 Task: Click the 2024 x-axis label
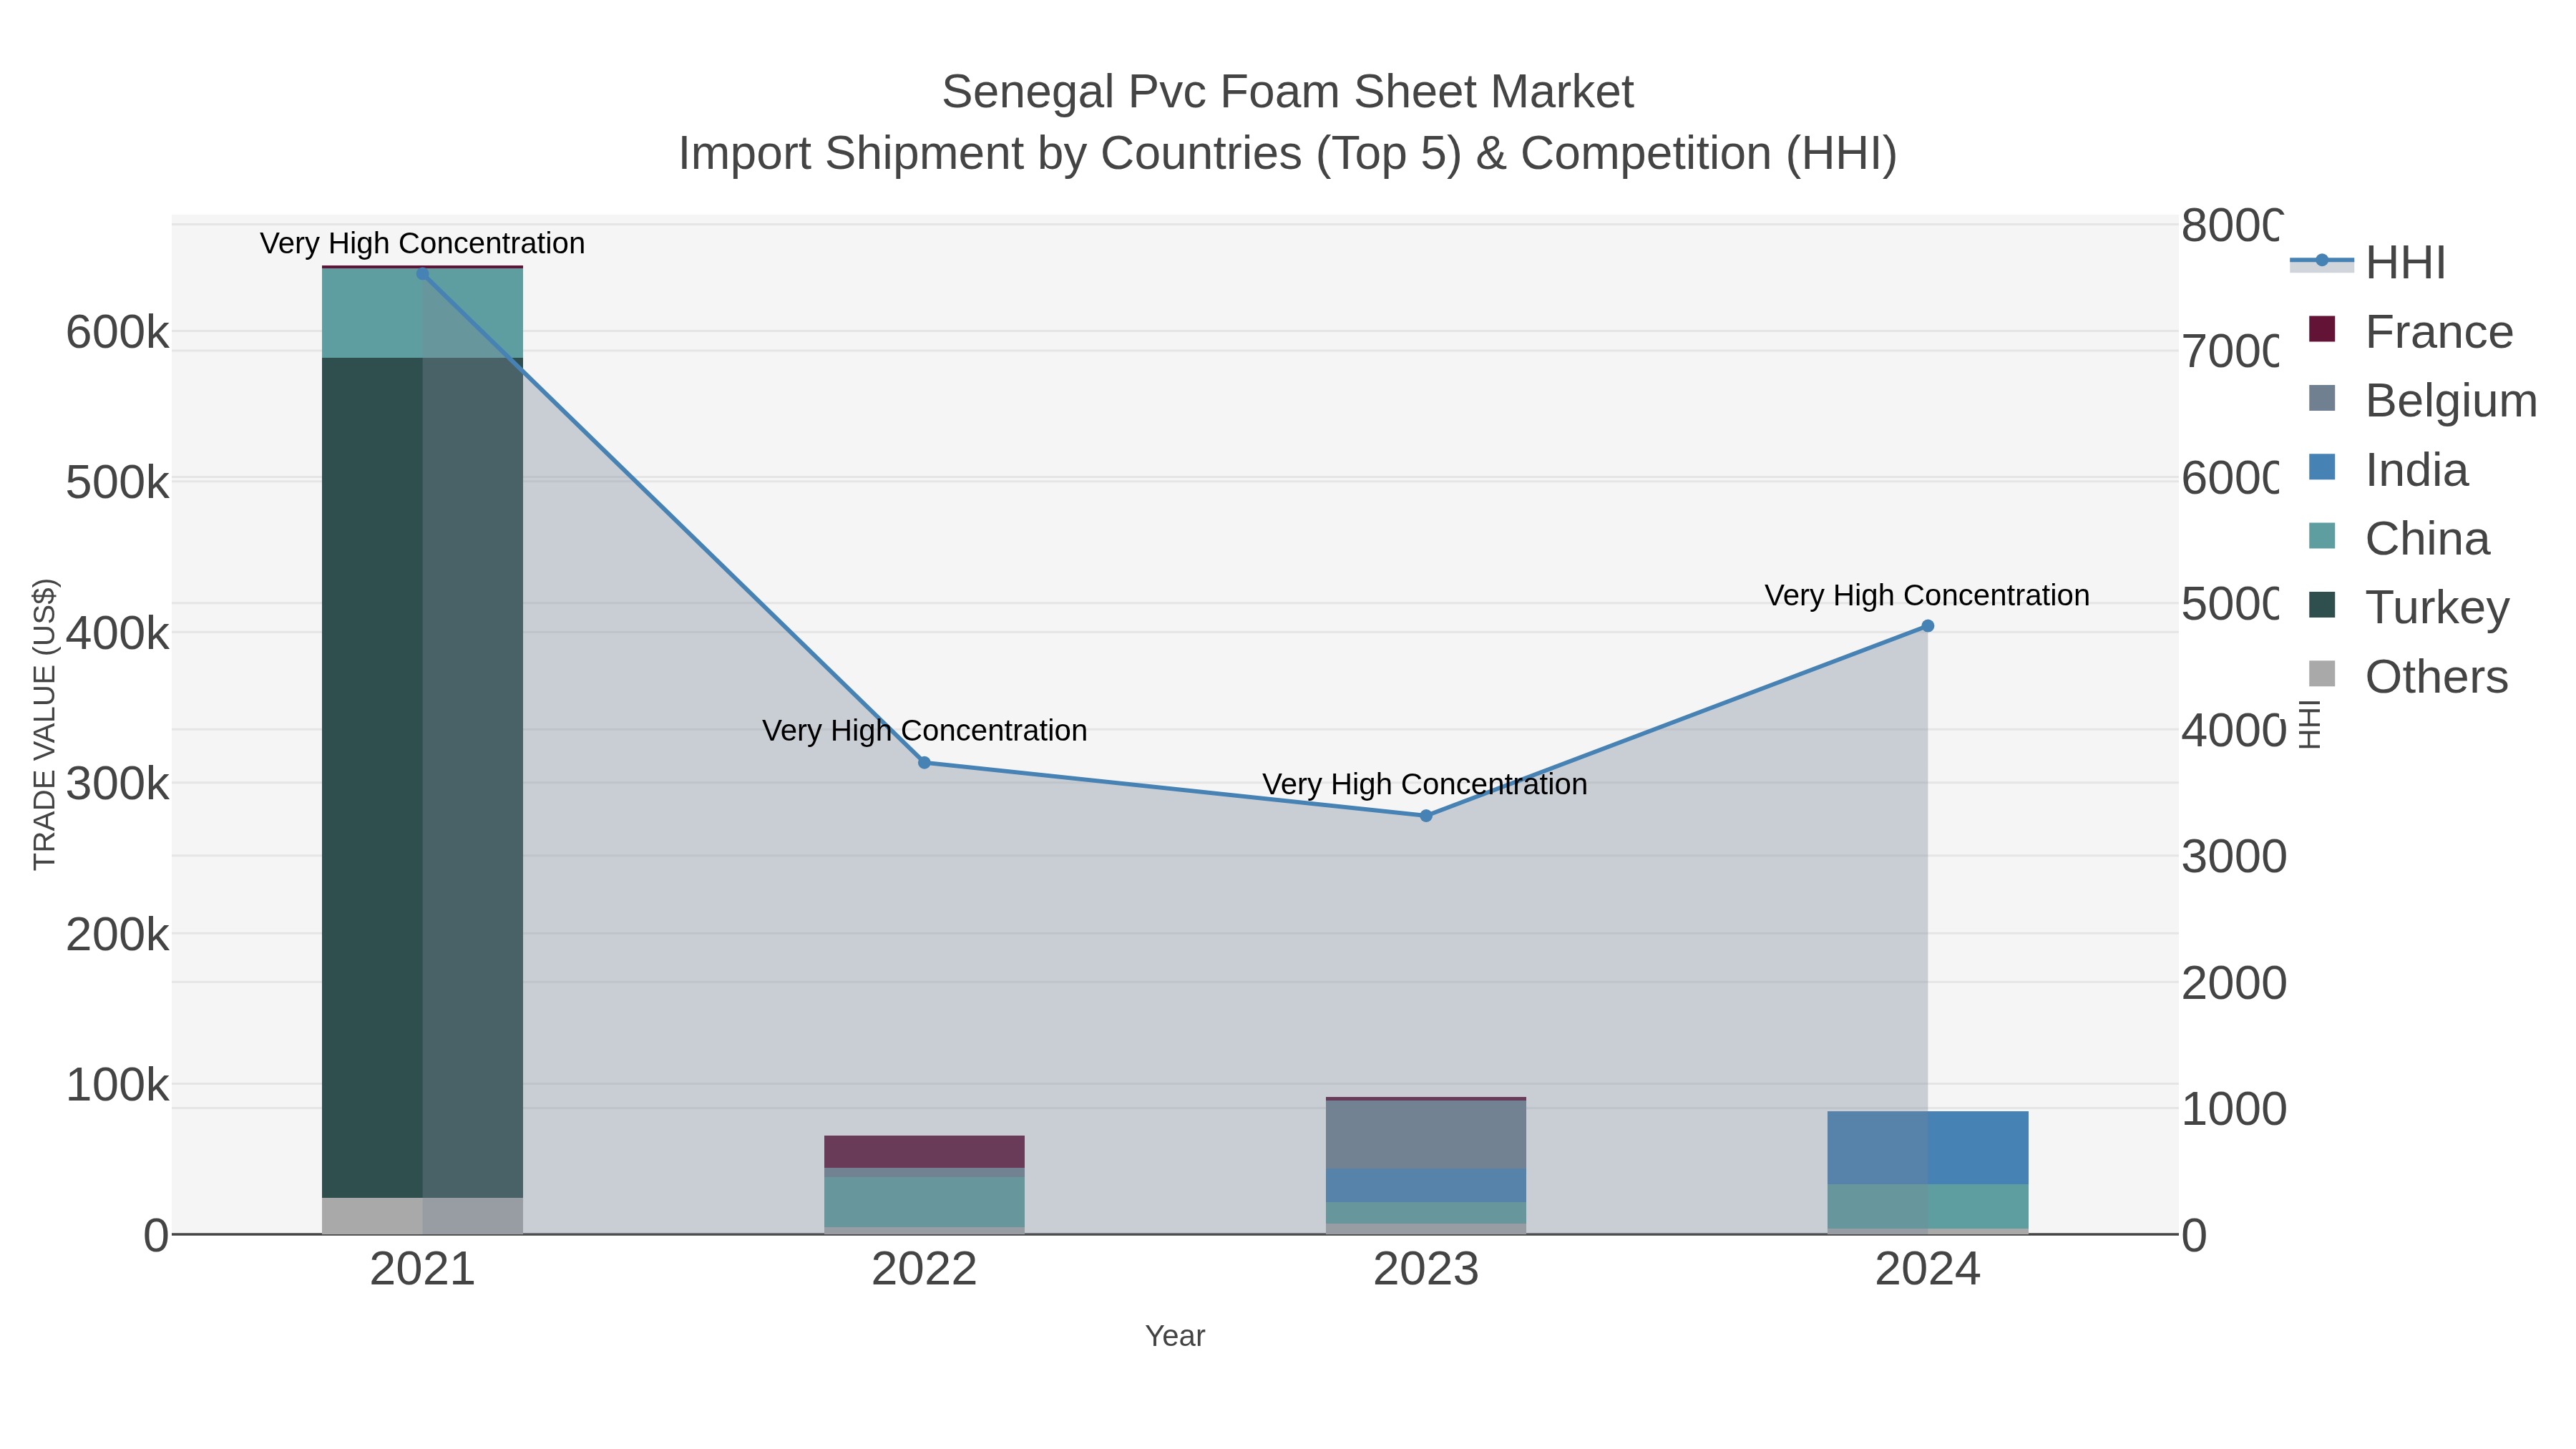pyautogui.click(x=1928, y=1270)
